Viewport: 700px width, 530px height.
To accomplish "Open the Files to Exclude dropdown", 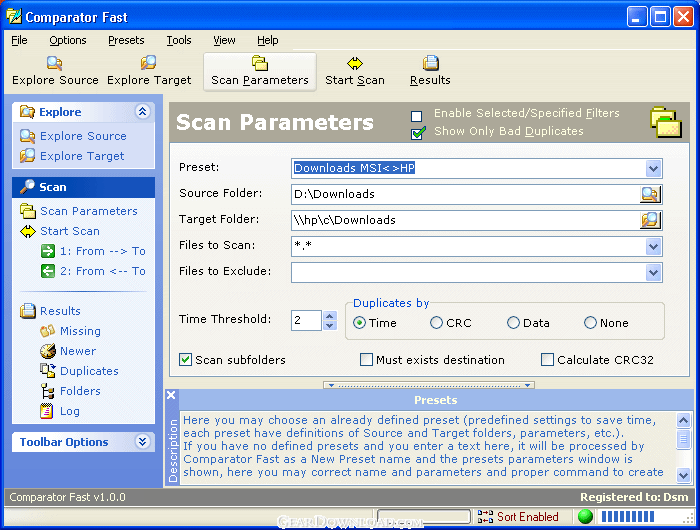I will 653,272.
